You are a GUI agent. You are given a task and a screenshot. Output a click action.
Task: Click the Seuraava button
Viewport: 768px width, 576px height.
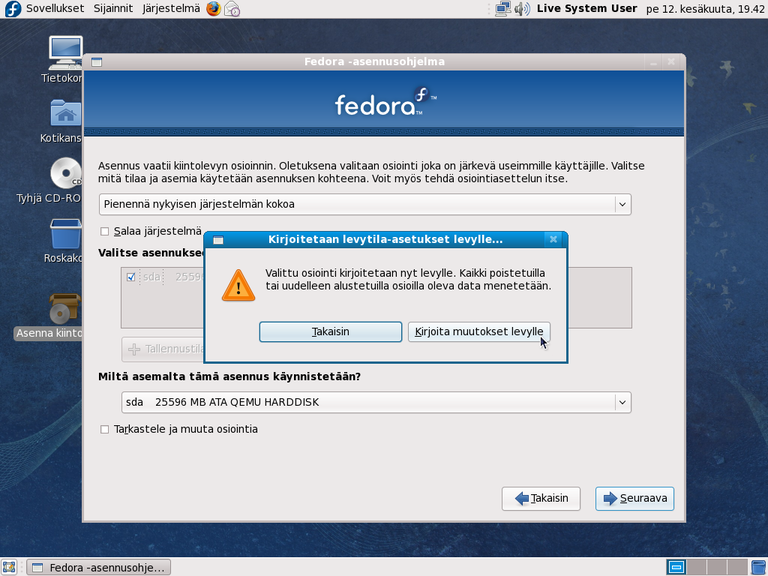(635, 498)
